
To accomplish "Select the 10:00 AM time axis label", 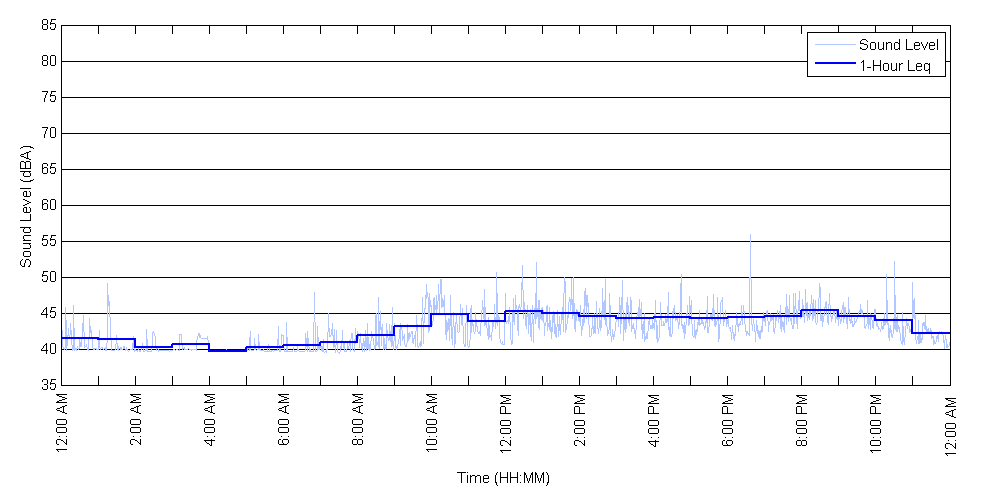I will tap(431, 424).
